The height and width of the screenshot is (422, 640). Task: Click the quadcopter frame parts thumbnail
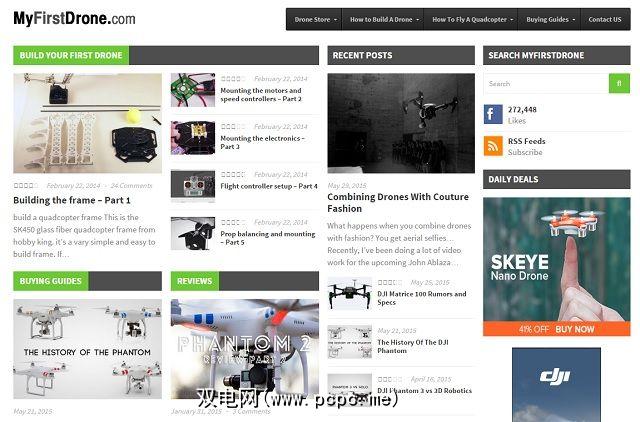coord(87,123)
